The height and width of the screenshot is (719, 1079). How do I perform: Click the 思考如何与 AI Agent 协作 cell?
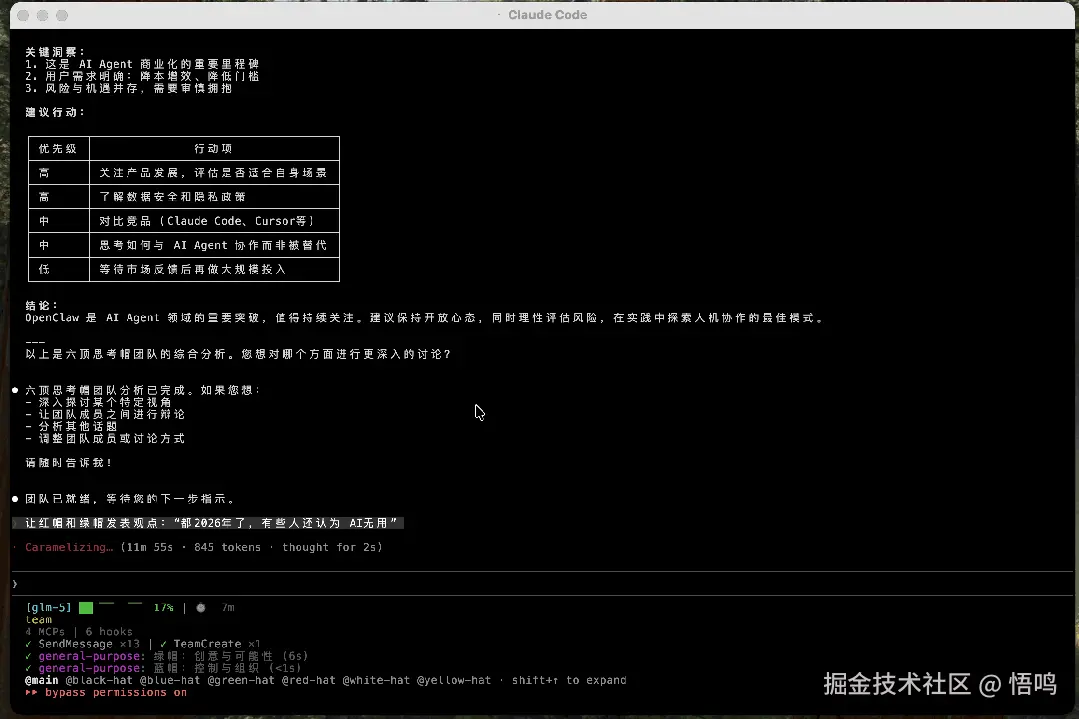coord(213,245)
